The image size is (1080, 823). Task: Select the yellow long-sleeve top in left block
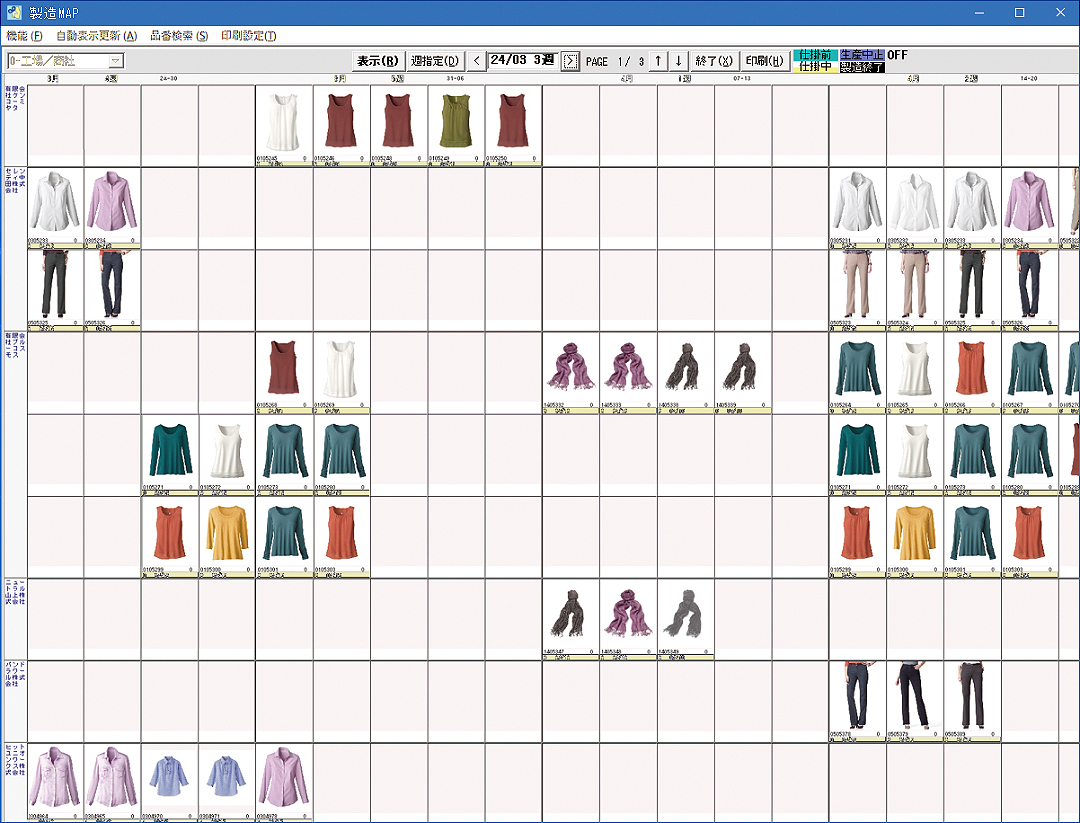(227, 533)
